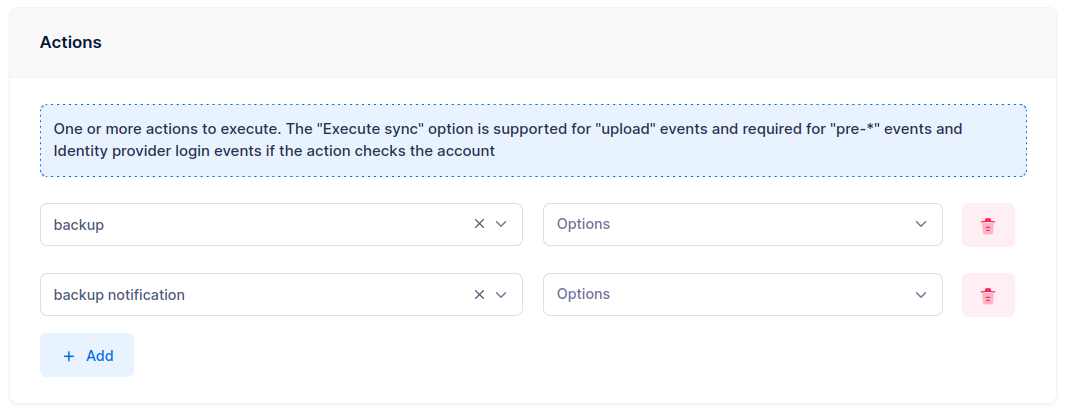1066x411 pixels.
Task: Click the plus icon beside Add
Action: click(x=68, y=356)
